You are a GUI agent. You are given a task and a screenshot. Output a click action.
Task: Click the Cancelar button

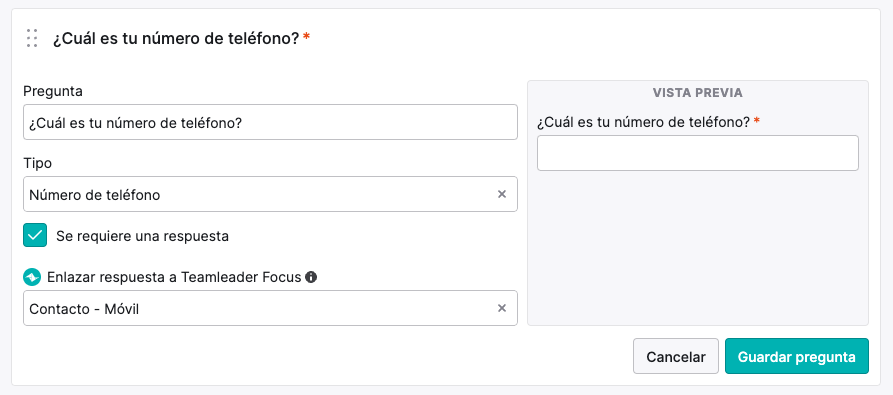(676, 356)
